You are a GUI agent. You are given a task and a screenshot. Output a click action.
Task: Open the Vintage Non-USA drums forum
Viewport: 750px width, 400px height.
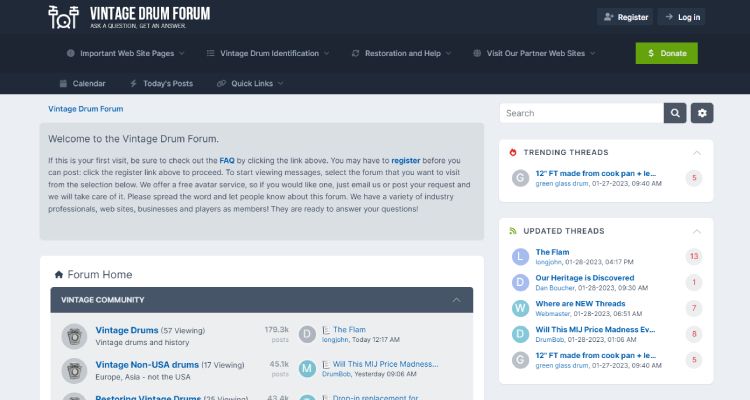pyautogui.click(x=147, y=365)
